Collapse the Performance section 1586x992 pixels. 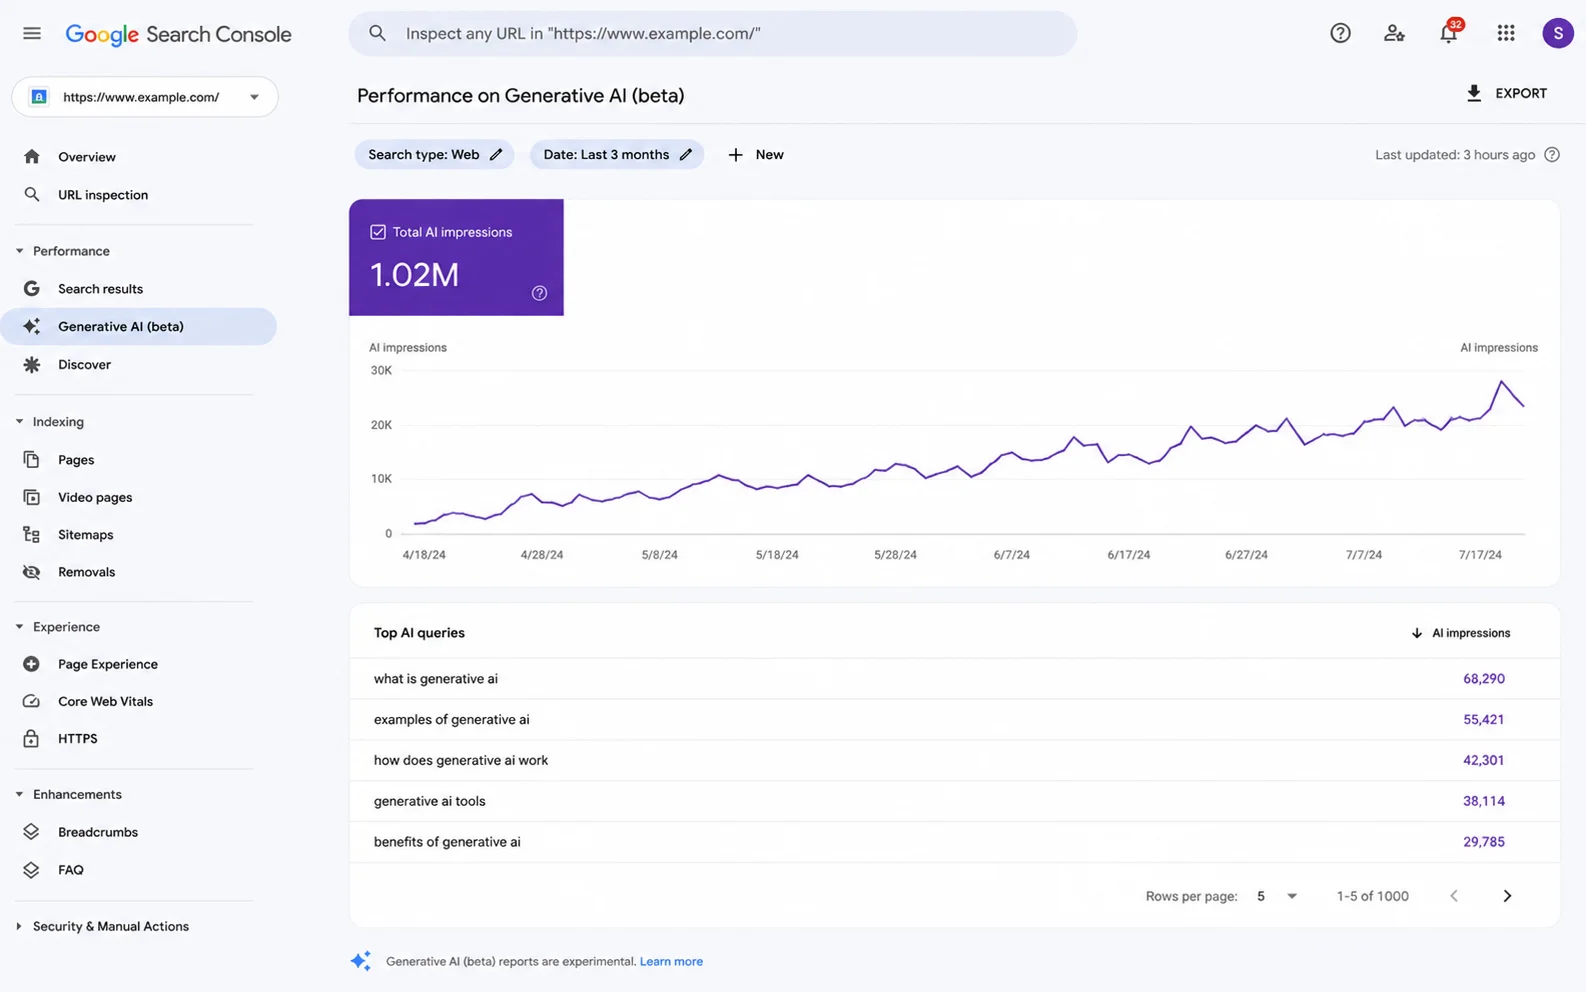(x=19, y=251)
